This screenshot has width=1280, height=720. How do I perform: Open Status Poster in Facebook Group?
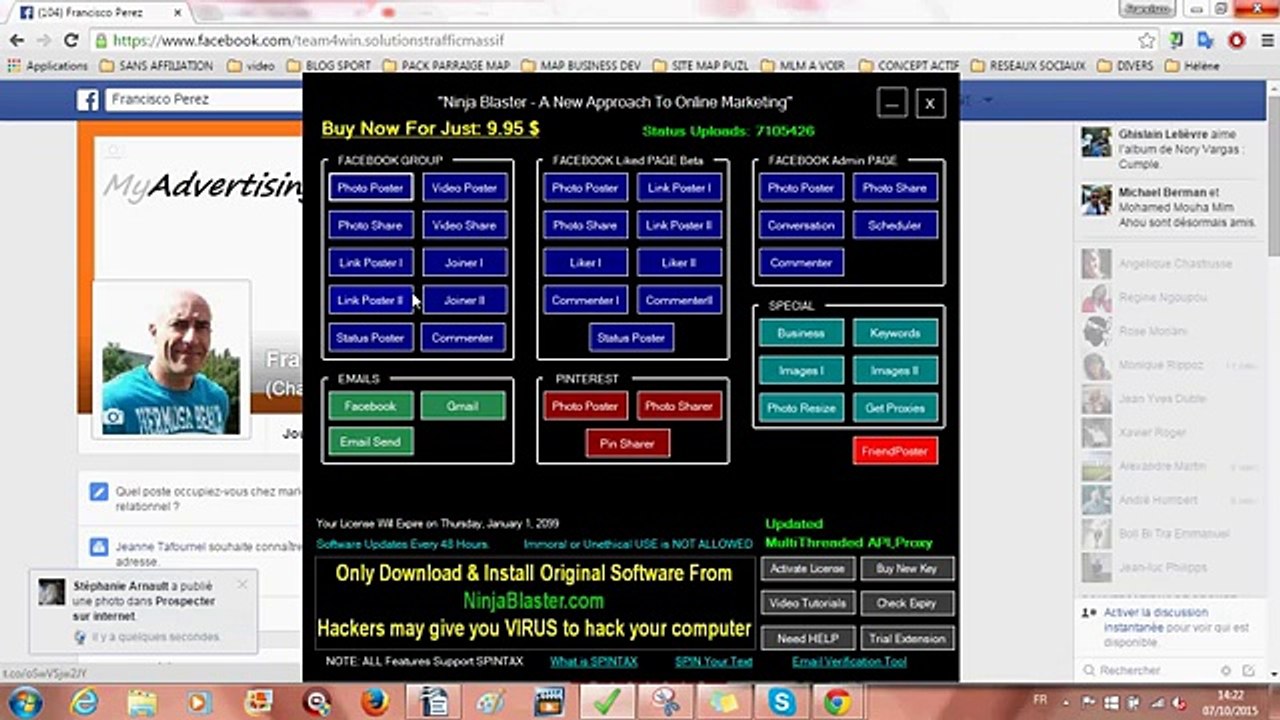point(370,338)
